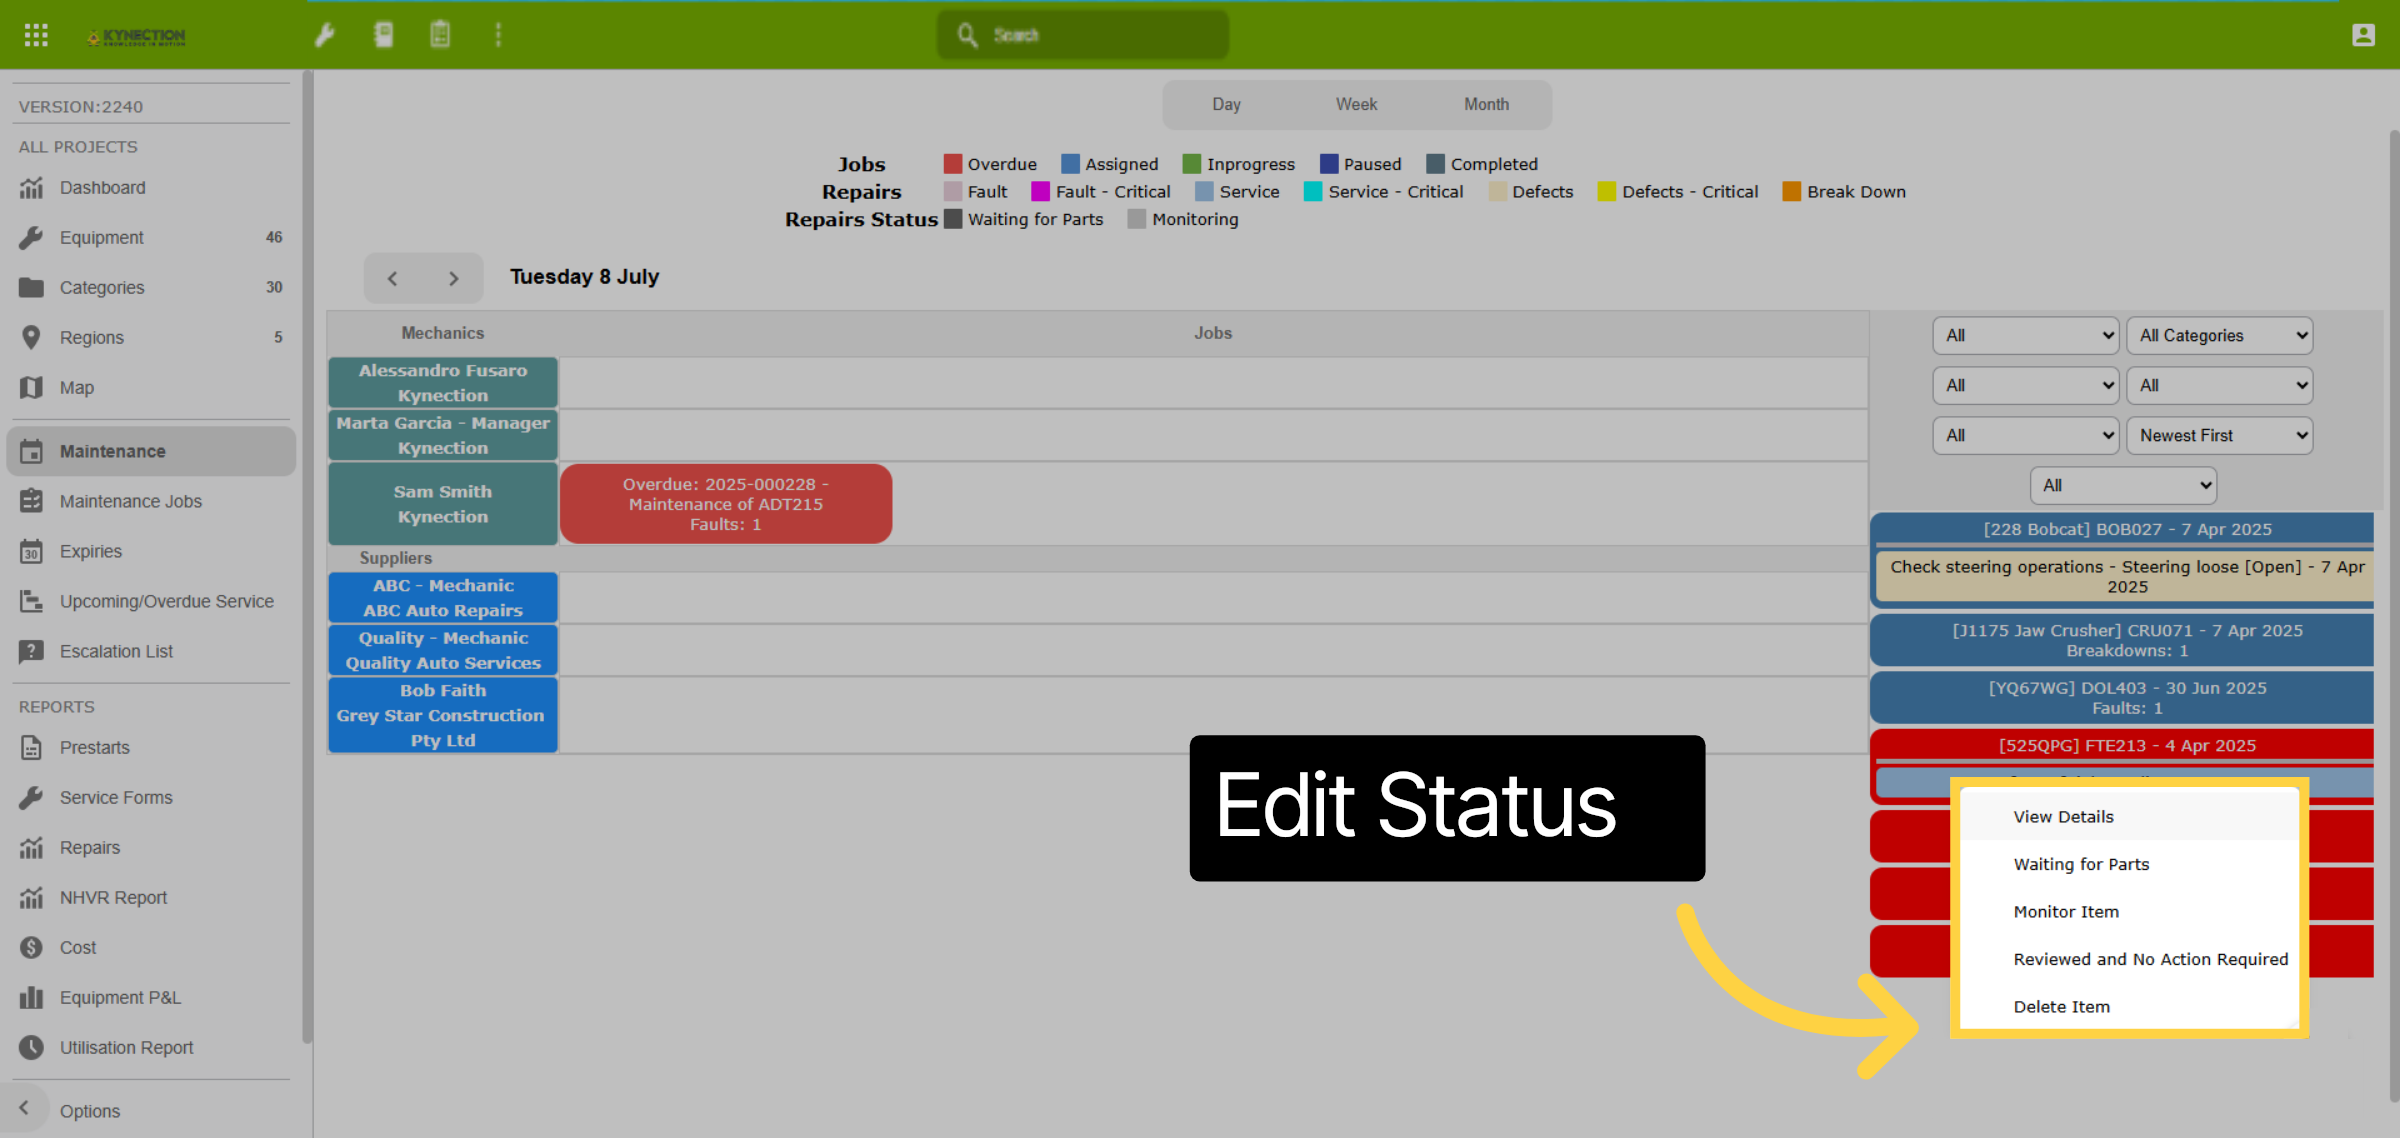The height and width of the screenshot is (1138, 2400).
Task: Select mechanic Sam Smith Kynection
Action: click(x=443, y=504)
